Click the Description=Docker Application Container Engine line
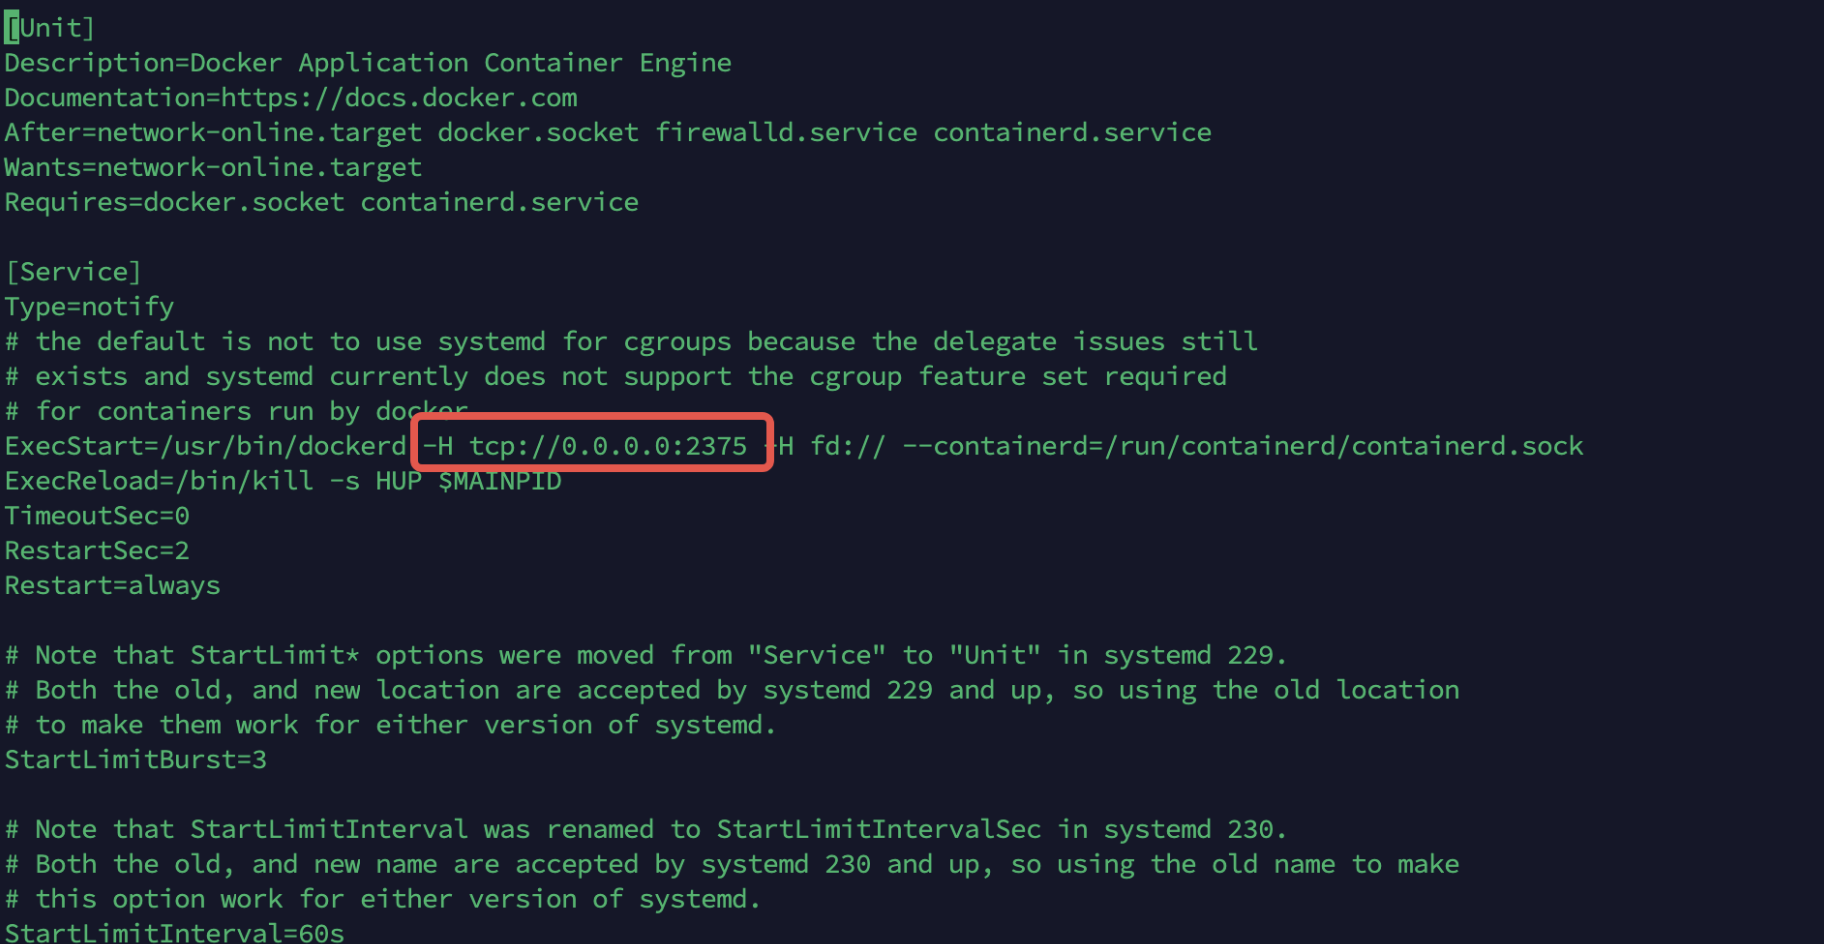1824x944 pixels. coord(368,63)
